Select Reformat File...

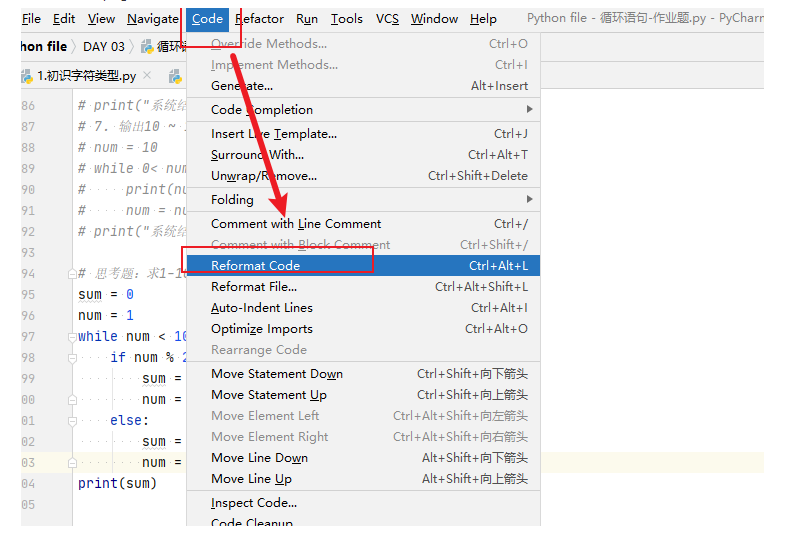click(x=363, y=287)
